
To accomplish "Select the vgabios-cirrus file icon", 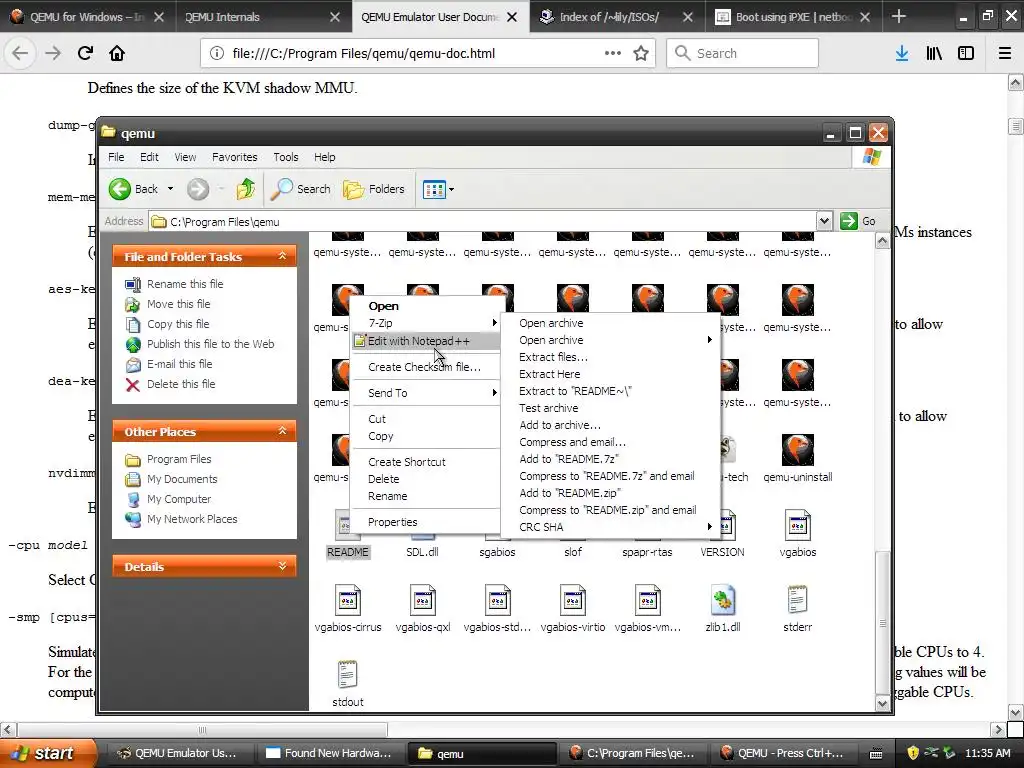I will coord(347,600).
